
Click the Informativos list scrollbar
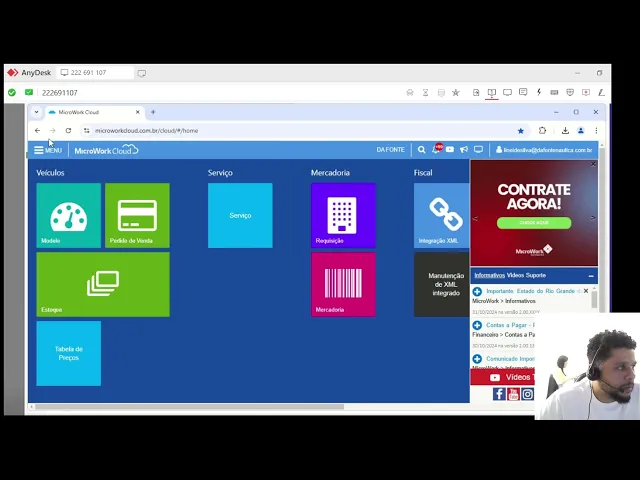pos(594,300)
